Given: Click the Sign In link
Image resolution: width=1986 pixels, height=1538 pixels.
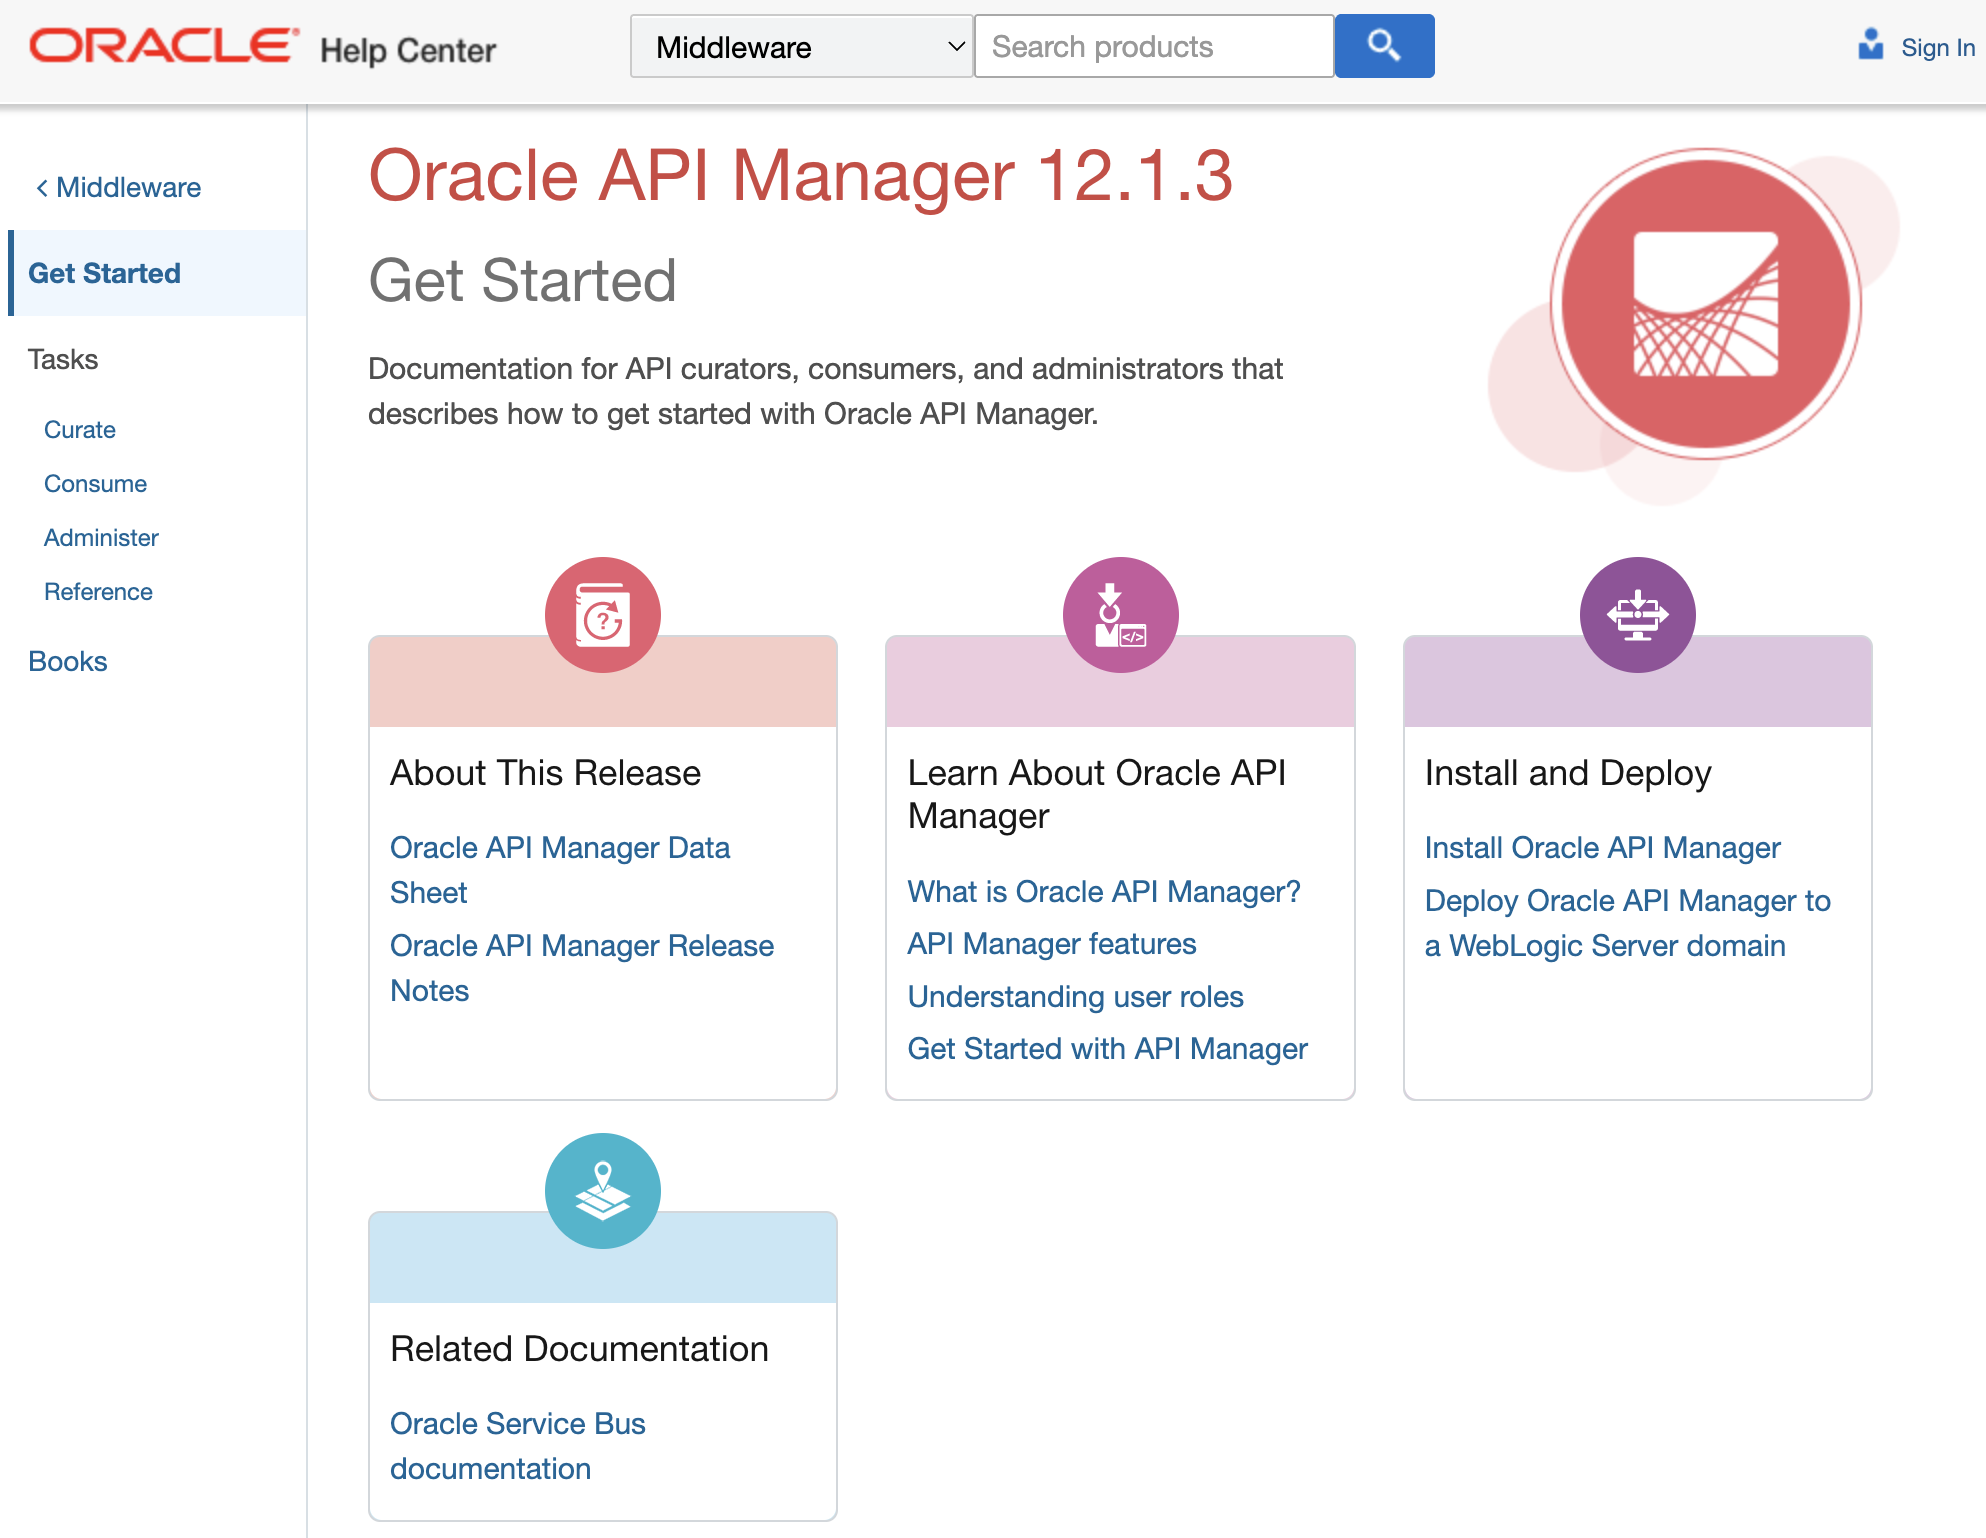Looking at the screenshot, I should click(x=1937, y=47).
